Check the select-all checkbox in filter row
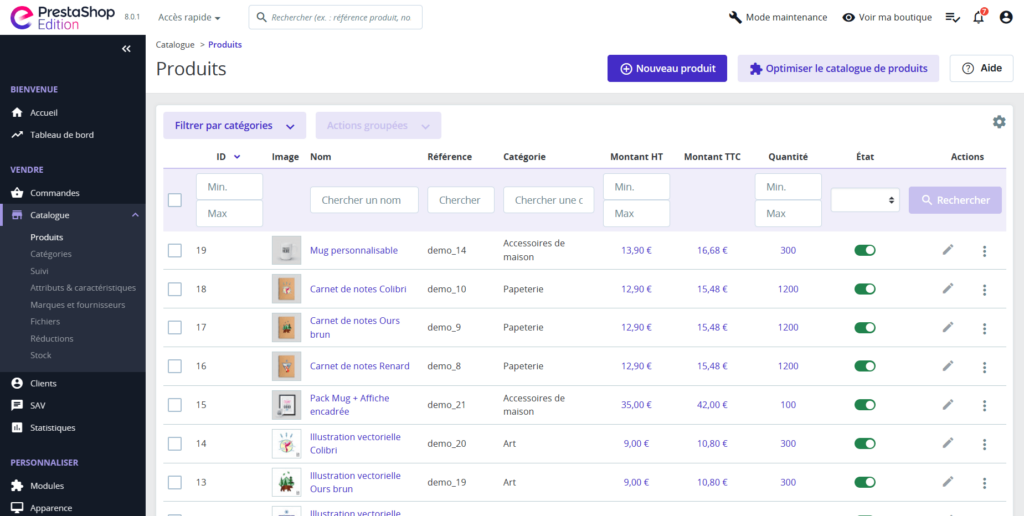This screenshot has height=516, width=1024. (x=175, y=200)
